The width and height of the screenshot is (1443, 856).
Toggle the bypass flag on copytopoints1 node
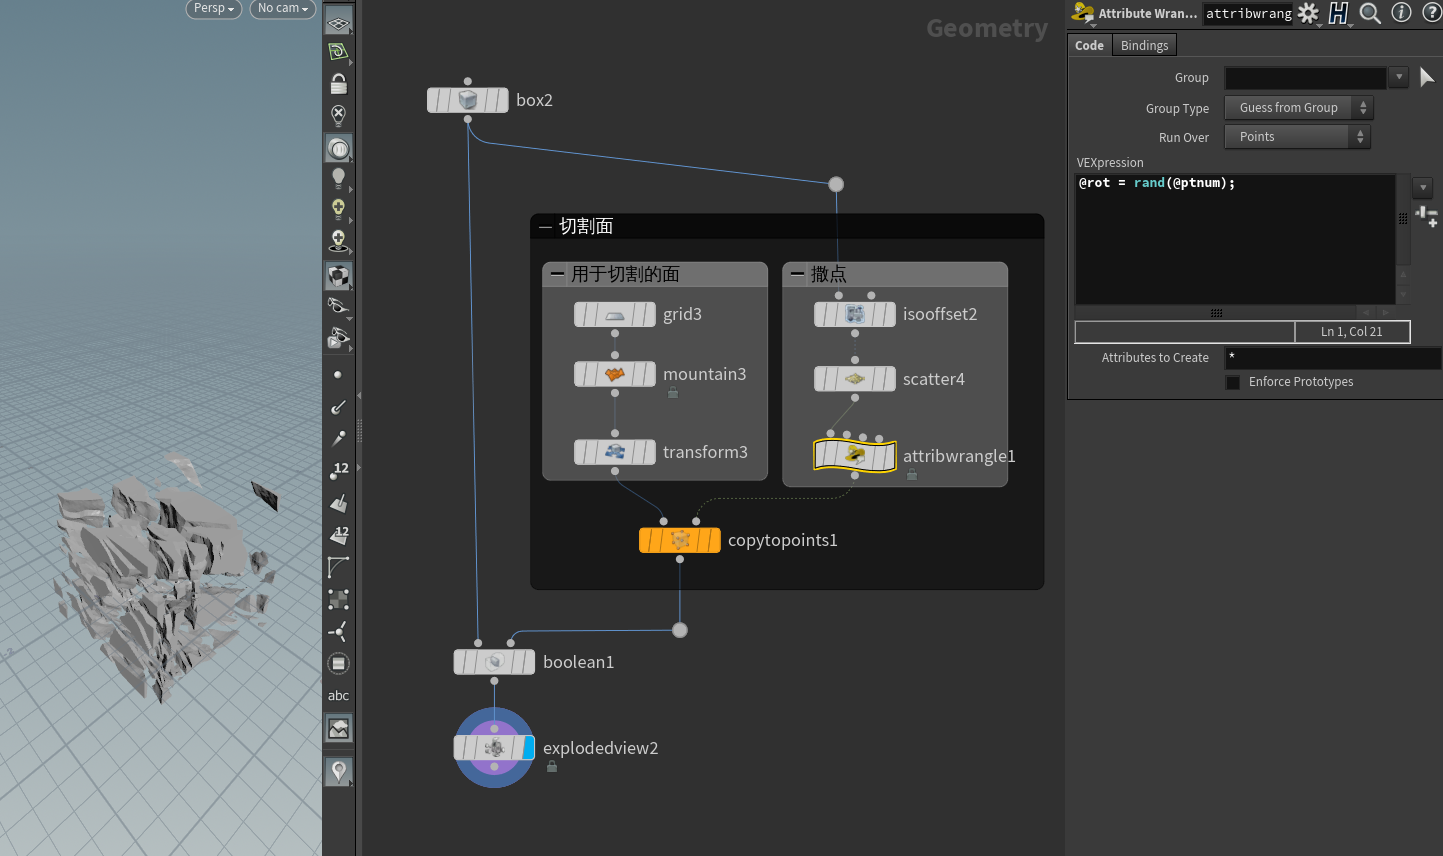[x=647, y=540]
